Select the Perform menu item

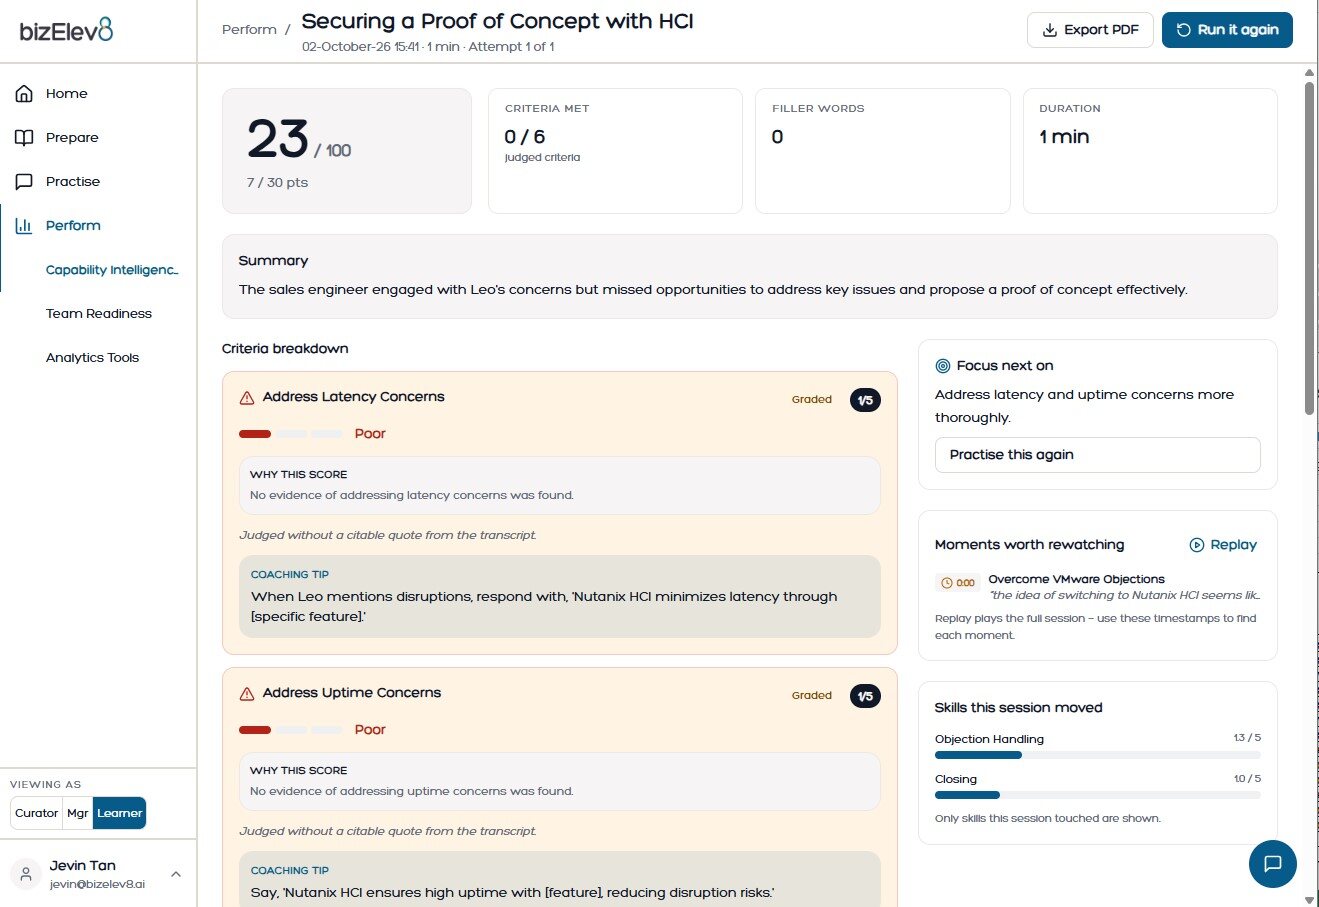coord(98,226)
